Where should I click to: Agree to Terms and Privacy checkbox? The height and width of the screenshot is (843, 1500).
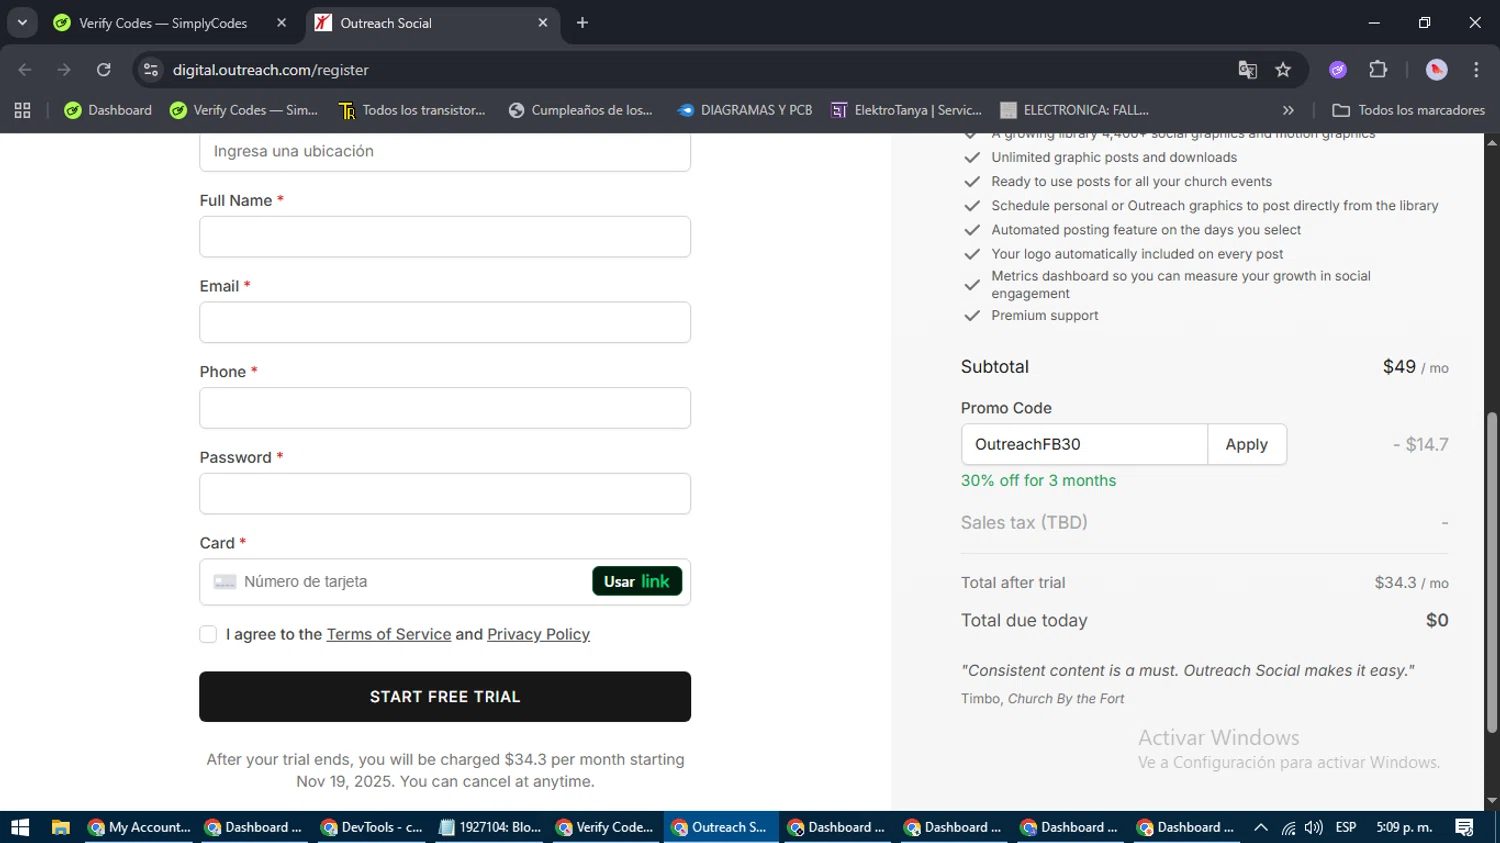208,634
